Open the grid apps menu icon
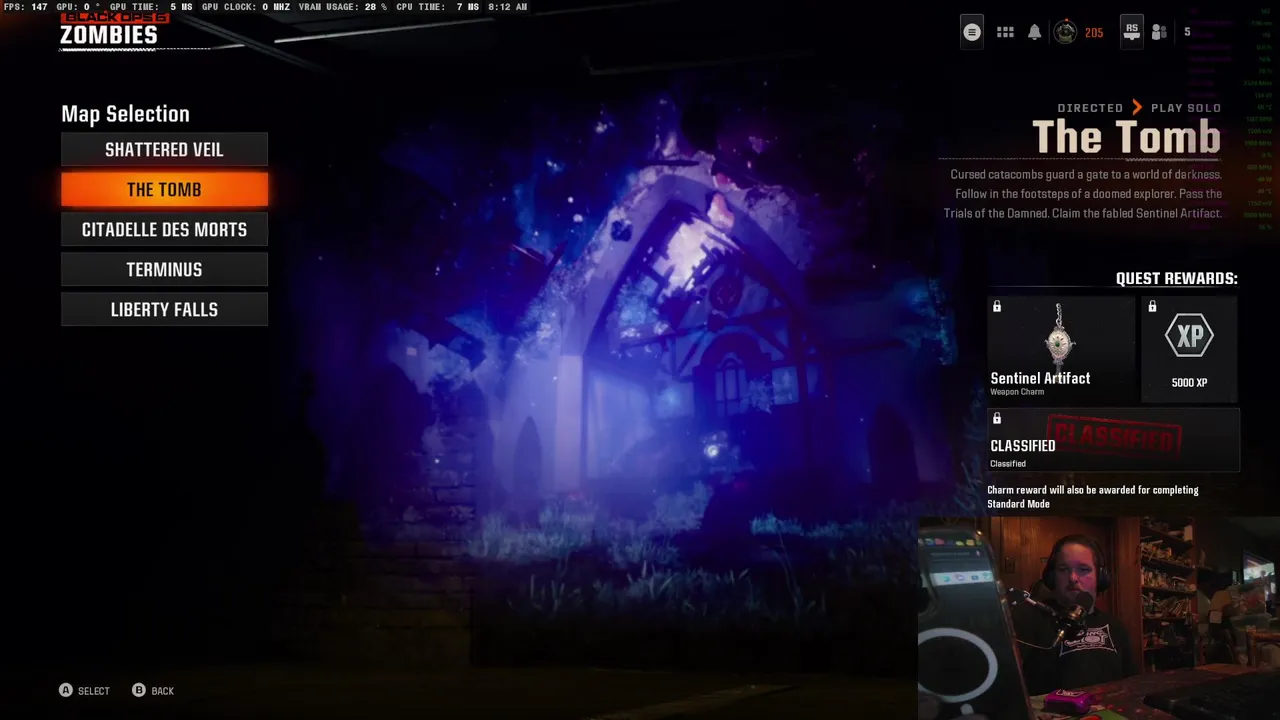This screenshot has width=1280, height=720. click(x=1005, y=32)
